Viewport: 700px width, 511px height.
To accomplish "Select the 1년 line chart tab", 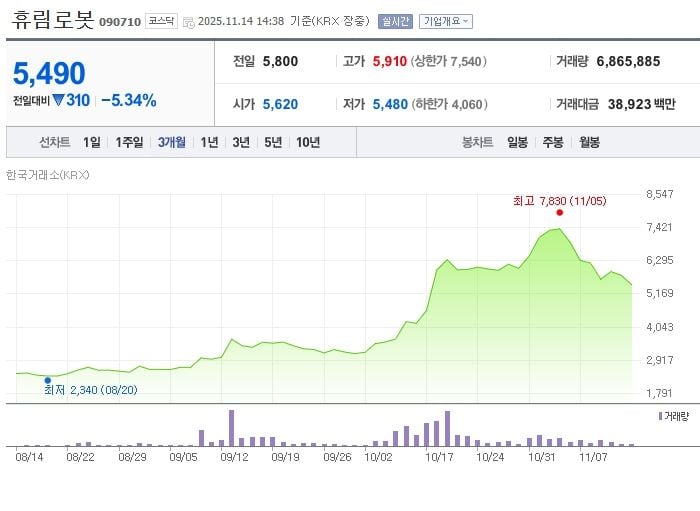I will tap(209, 142).
